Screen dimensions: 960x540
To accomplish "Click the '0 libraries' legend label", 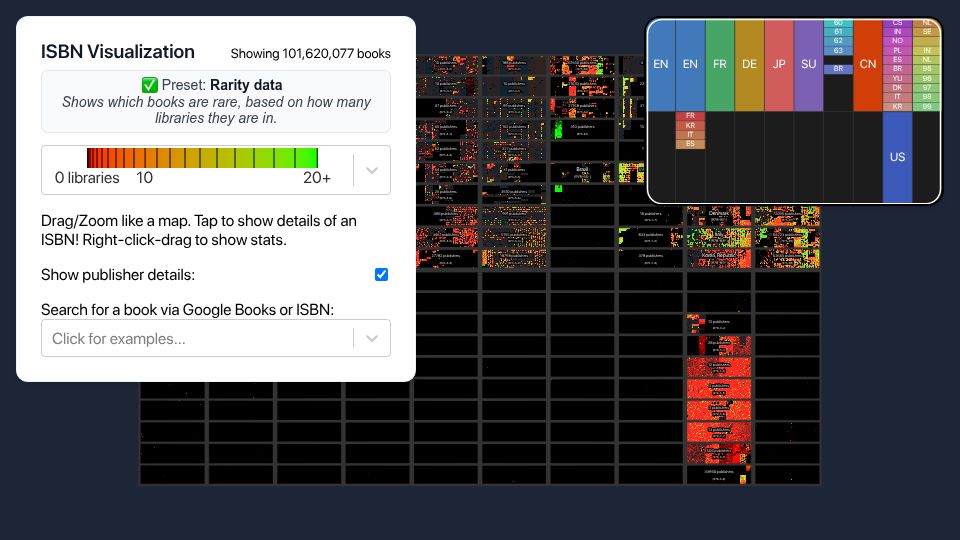I will tap(87, 178).
